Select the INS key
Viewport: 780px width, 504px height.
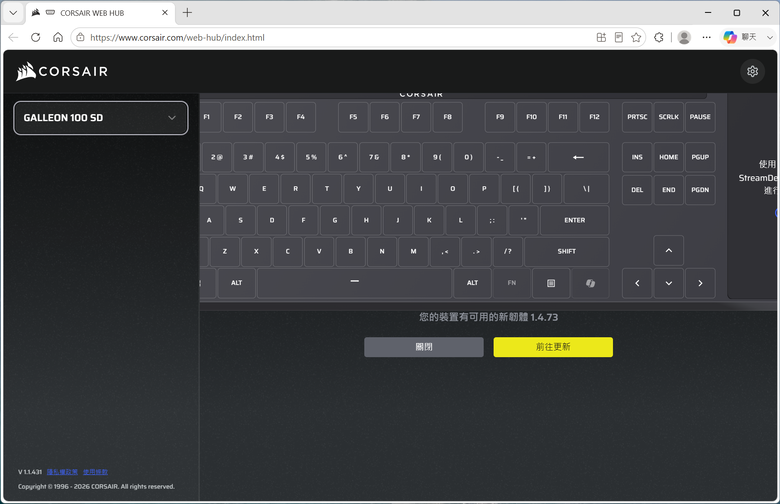point(637,157)
